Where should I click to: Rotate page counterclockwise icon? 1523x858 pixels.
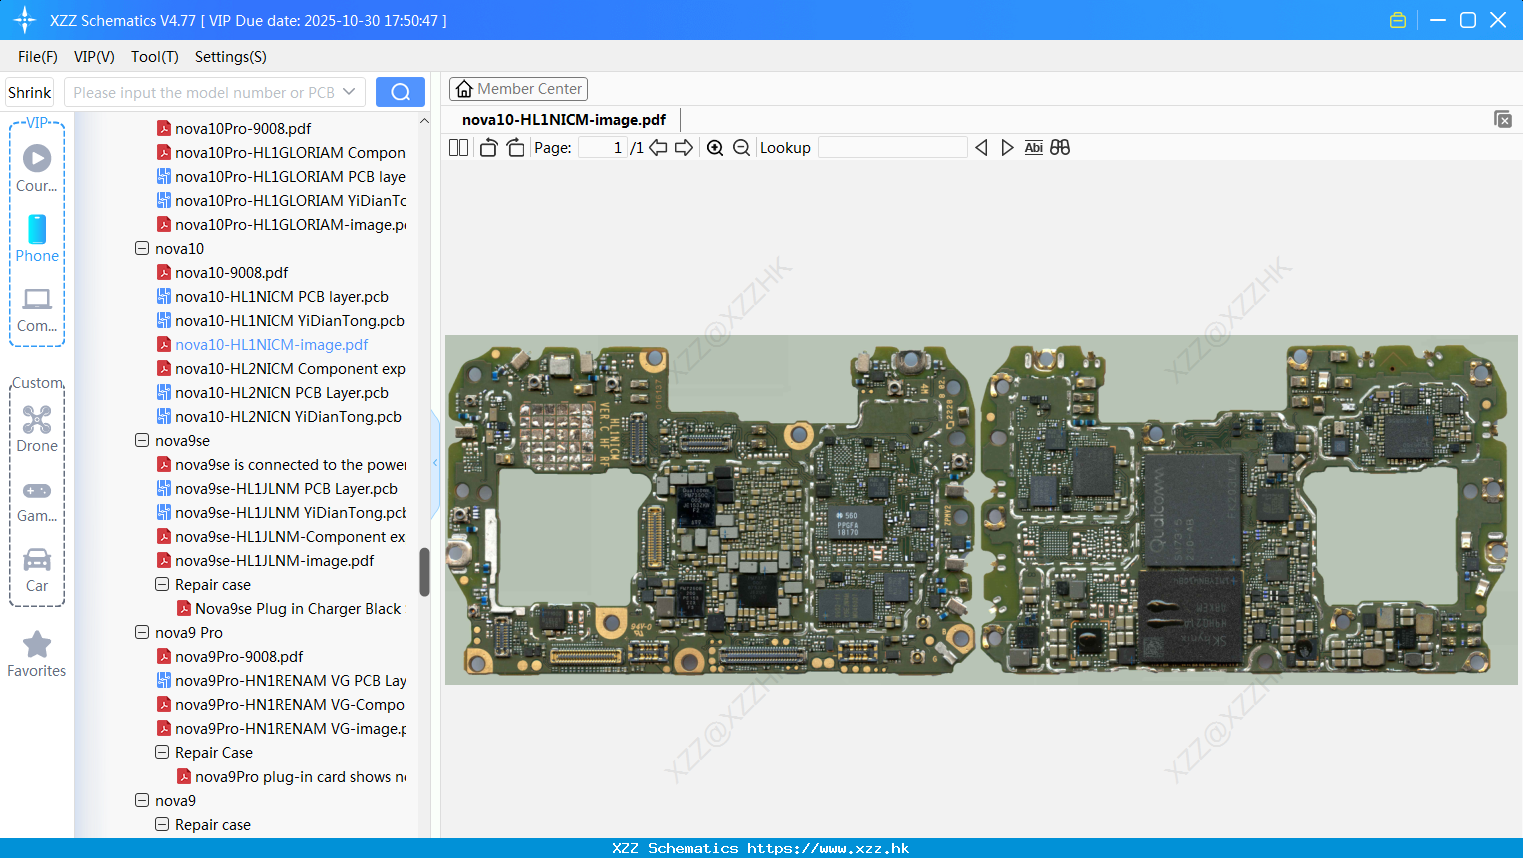tap(488, 147)
